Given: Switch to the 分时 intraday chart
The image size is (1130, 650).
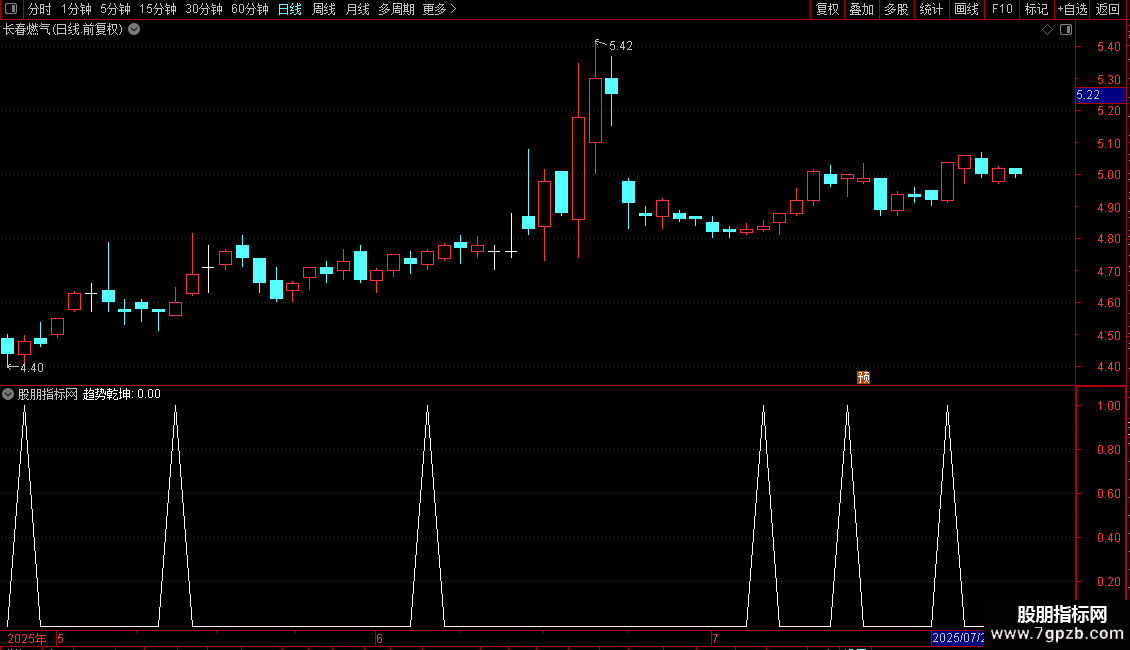Looking at the screenshot, I should (x=40, y=9).
